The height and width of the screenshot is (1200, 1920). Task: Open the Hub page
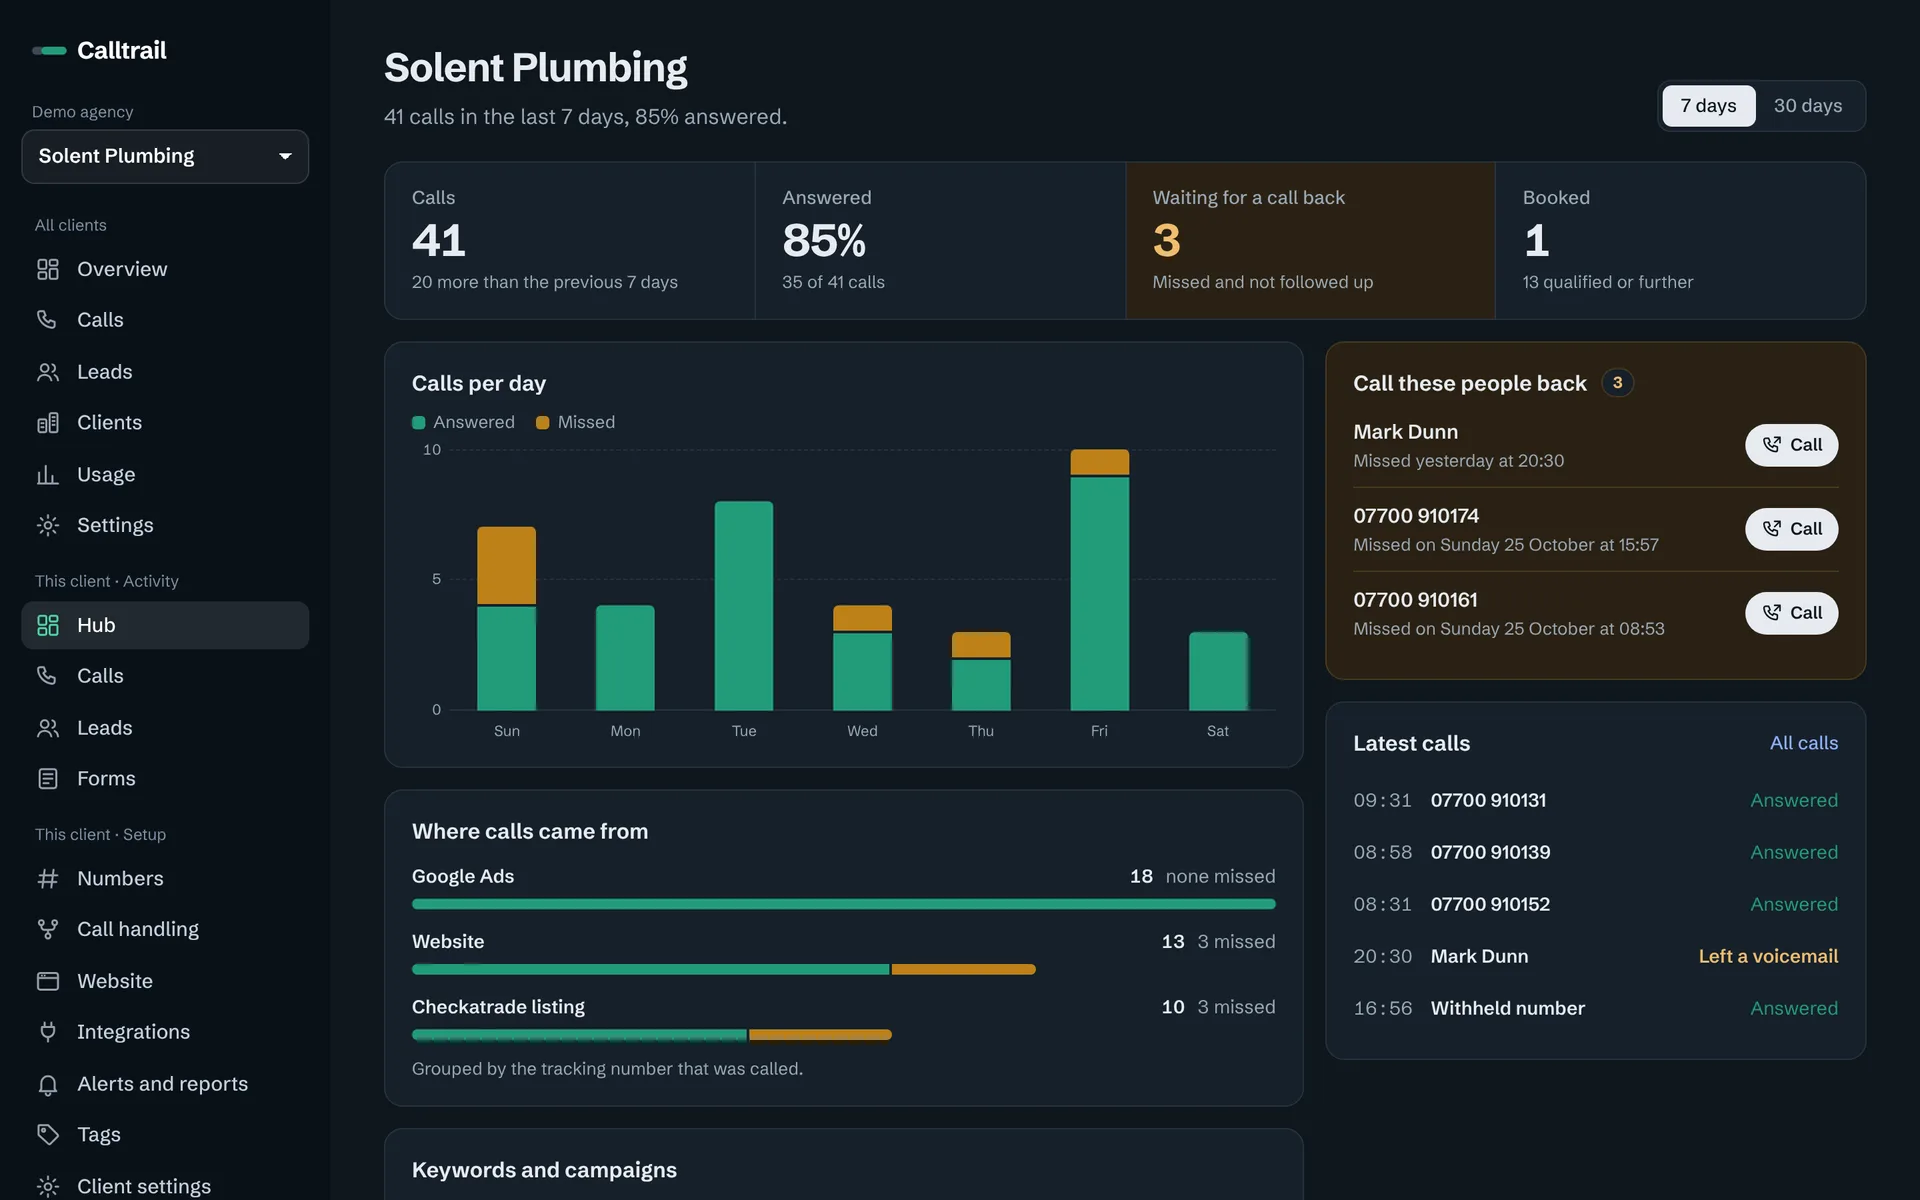165,625
